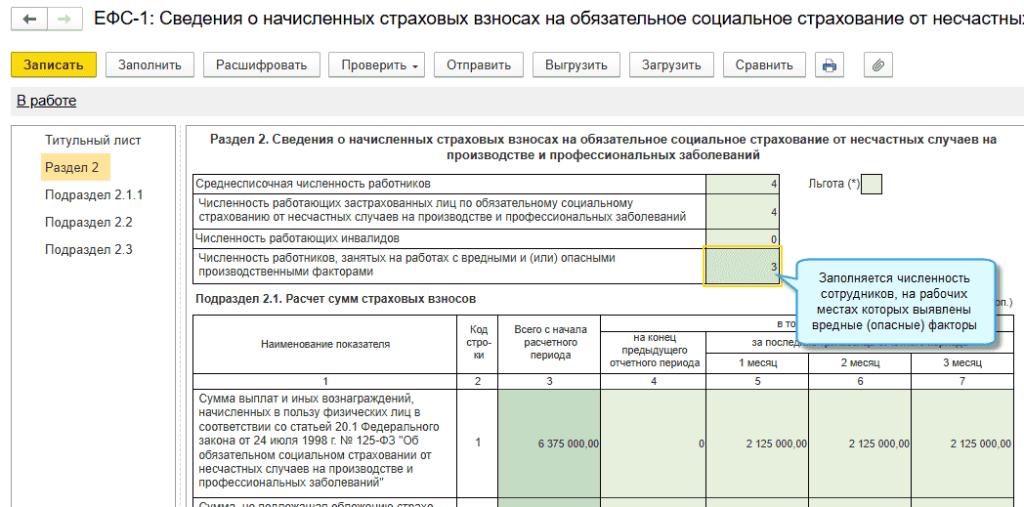The width and height of the screenshot is (1024, 507).
Task: Select Подраздел 2.3 in the sidebar
Action: click(x=88, y=249)
